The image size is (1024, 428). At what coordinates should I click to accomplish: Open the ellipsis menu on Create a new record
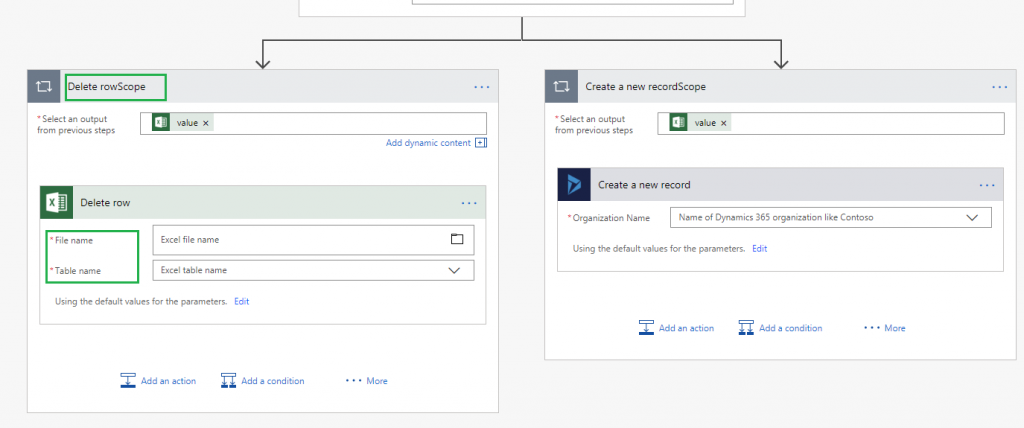click(x=987, y=185)
